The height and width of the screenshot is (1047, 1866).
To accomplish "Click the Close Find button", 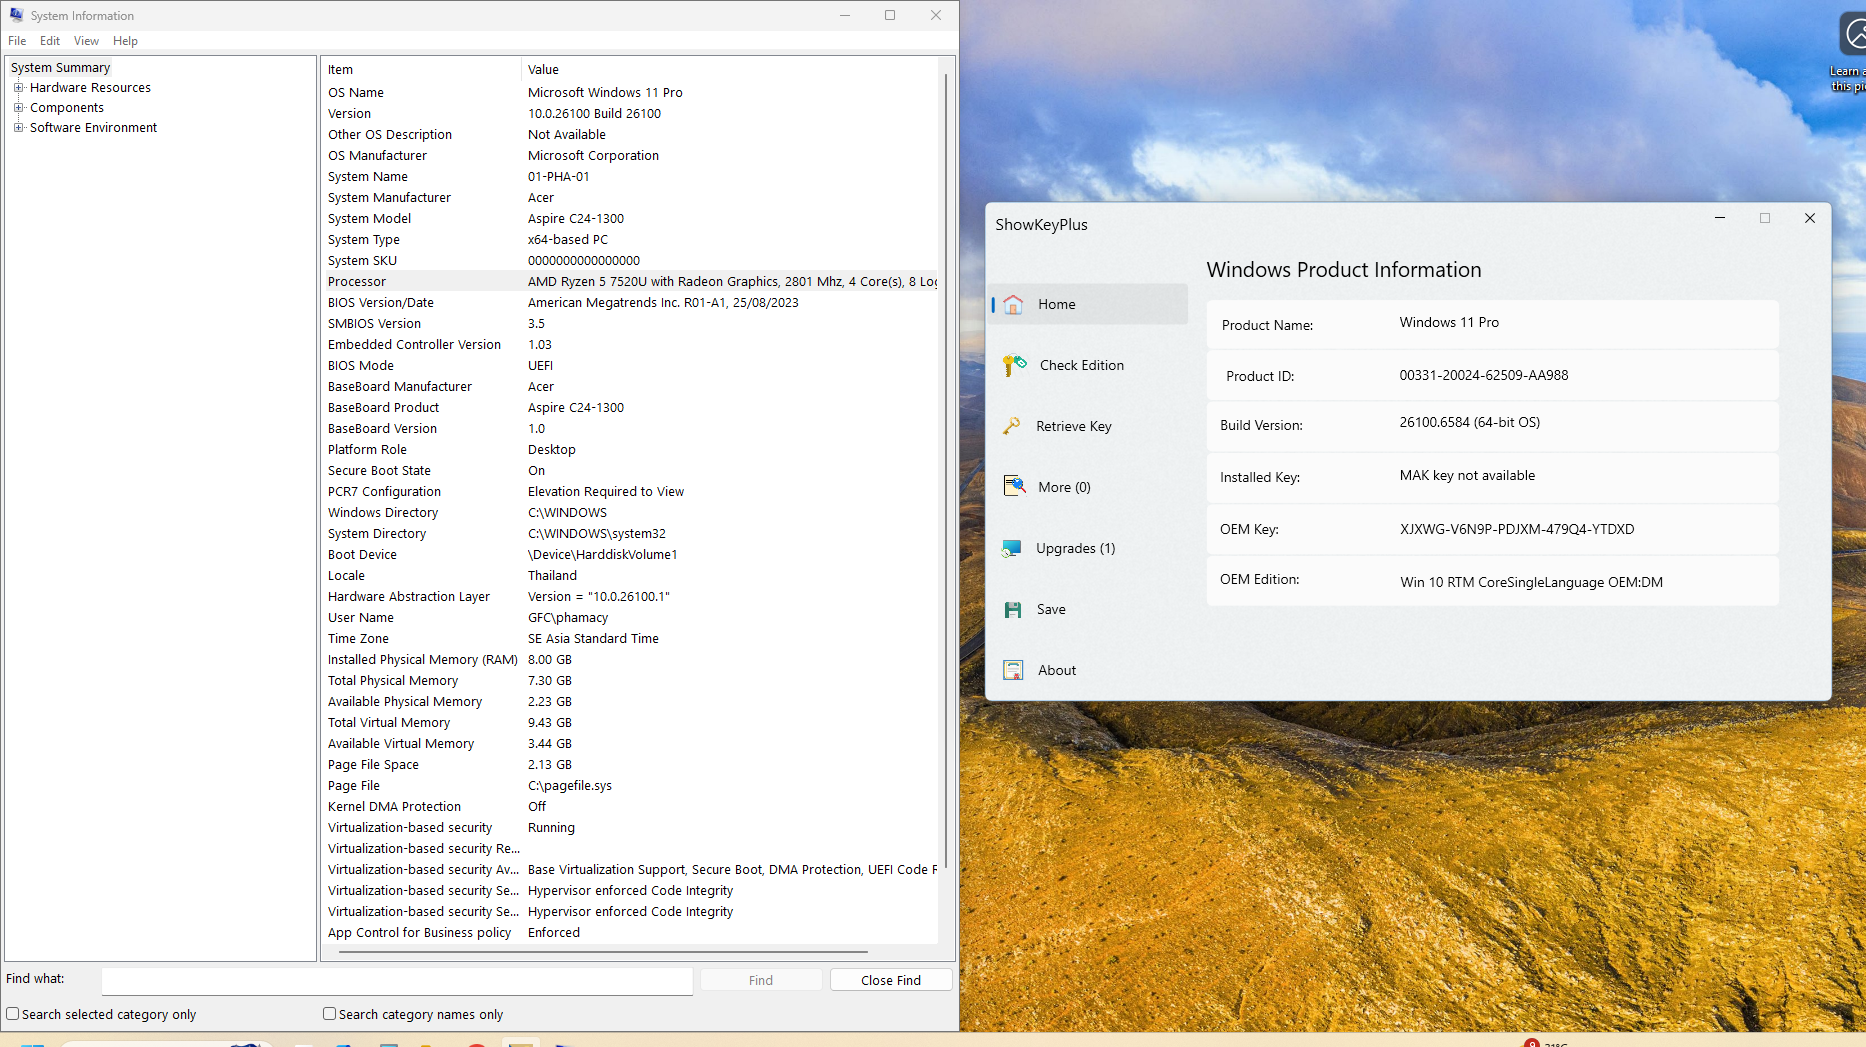I will tap(890, 980).
